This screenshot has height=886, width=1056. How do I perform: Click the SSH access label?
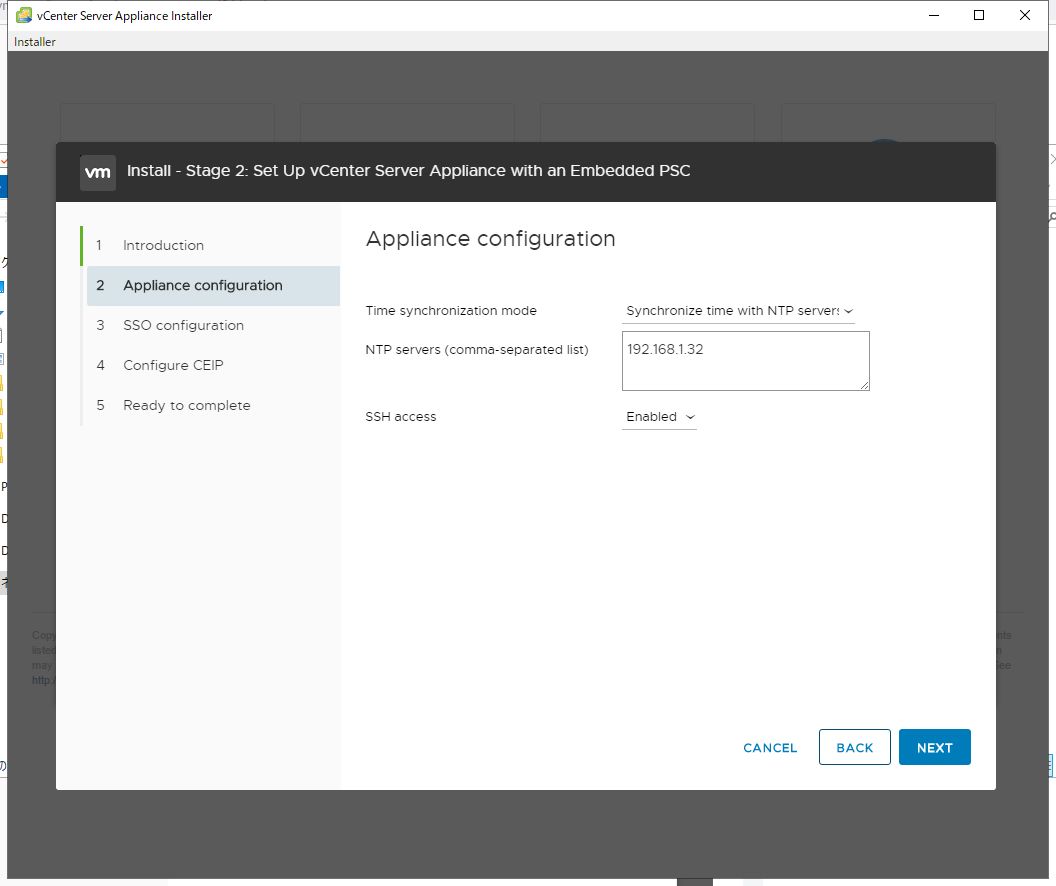click(401, 417)
